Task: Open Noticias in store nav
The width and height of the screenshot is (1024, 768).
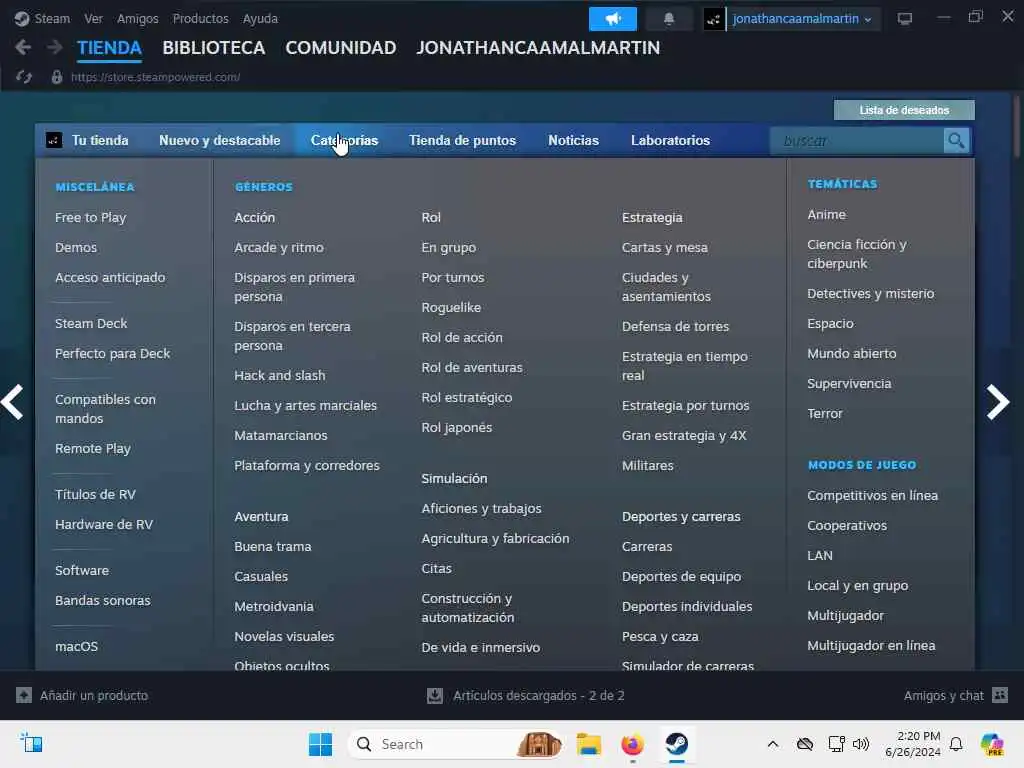Action: [x=573, y=140]
